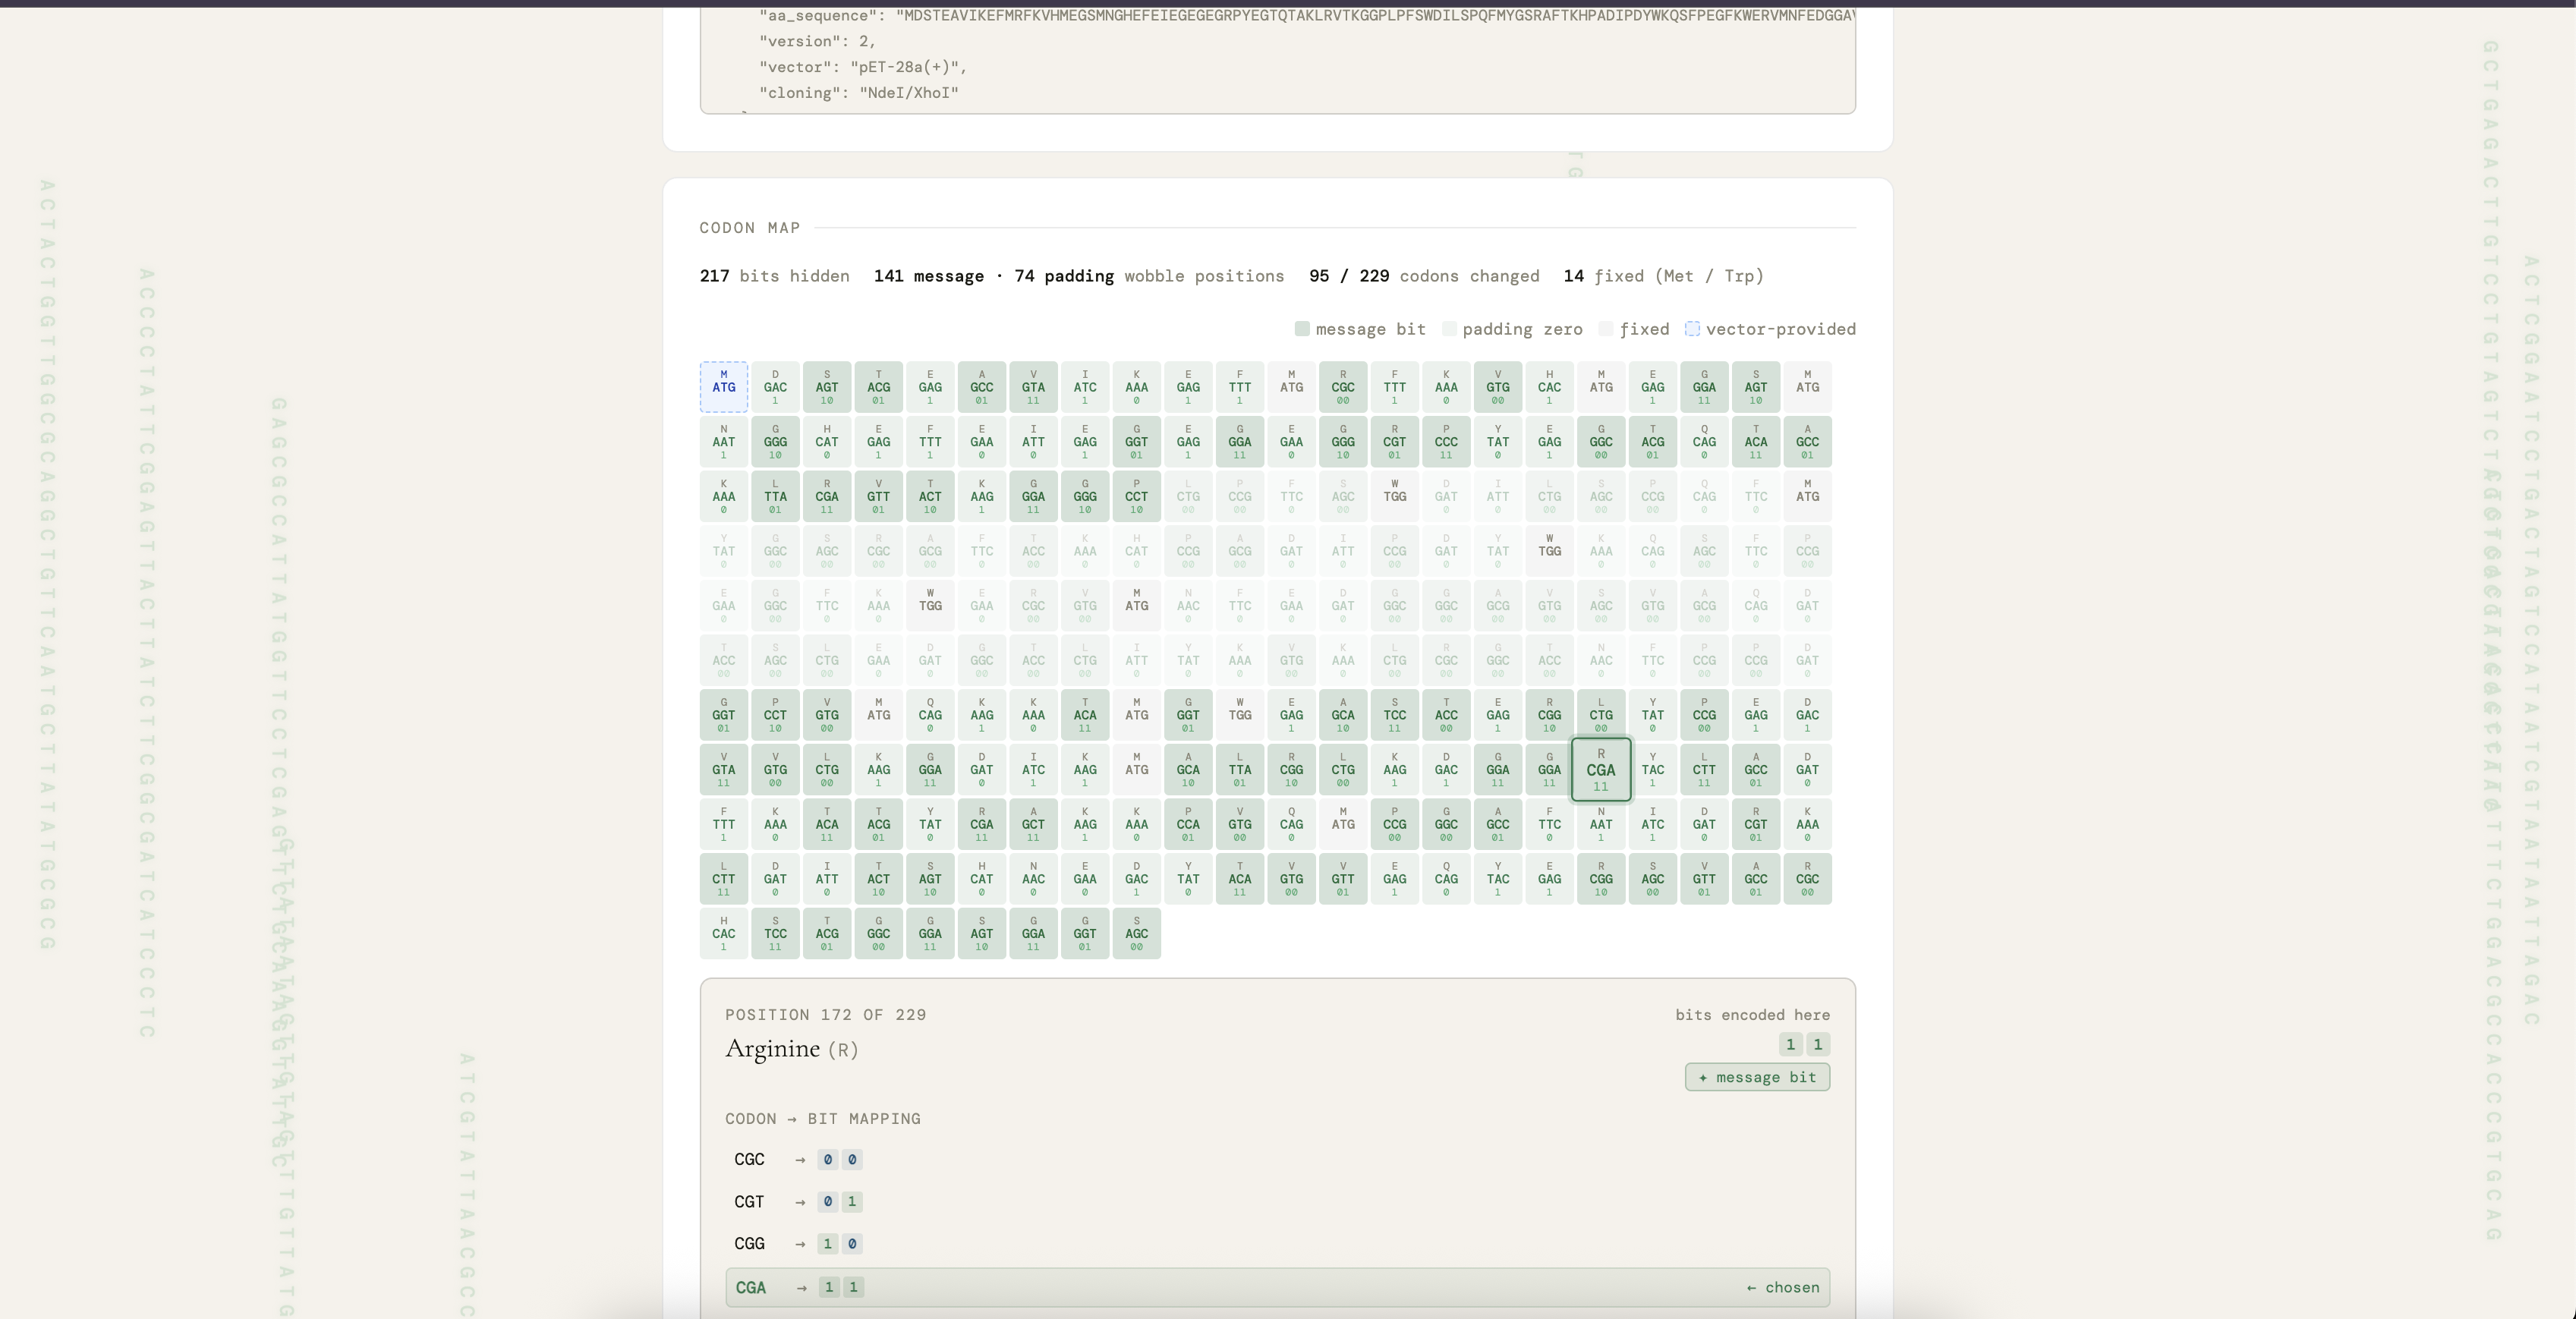The height and width of the screenshot is (1319, 2576).
Task: Click the 'padding zero' legend entry
Action: point(1512,329)
